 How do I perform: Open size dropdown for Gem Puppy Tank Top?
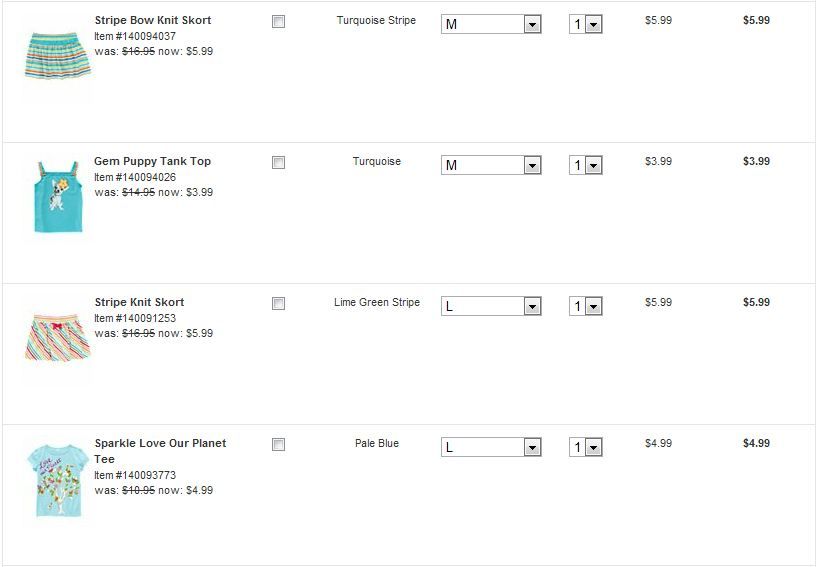click(x=490, y=165)
